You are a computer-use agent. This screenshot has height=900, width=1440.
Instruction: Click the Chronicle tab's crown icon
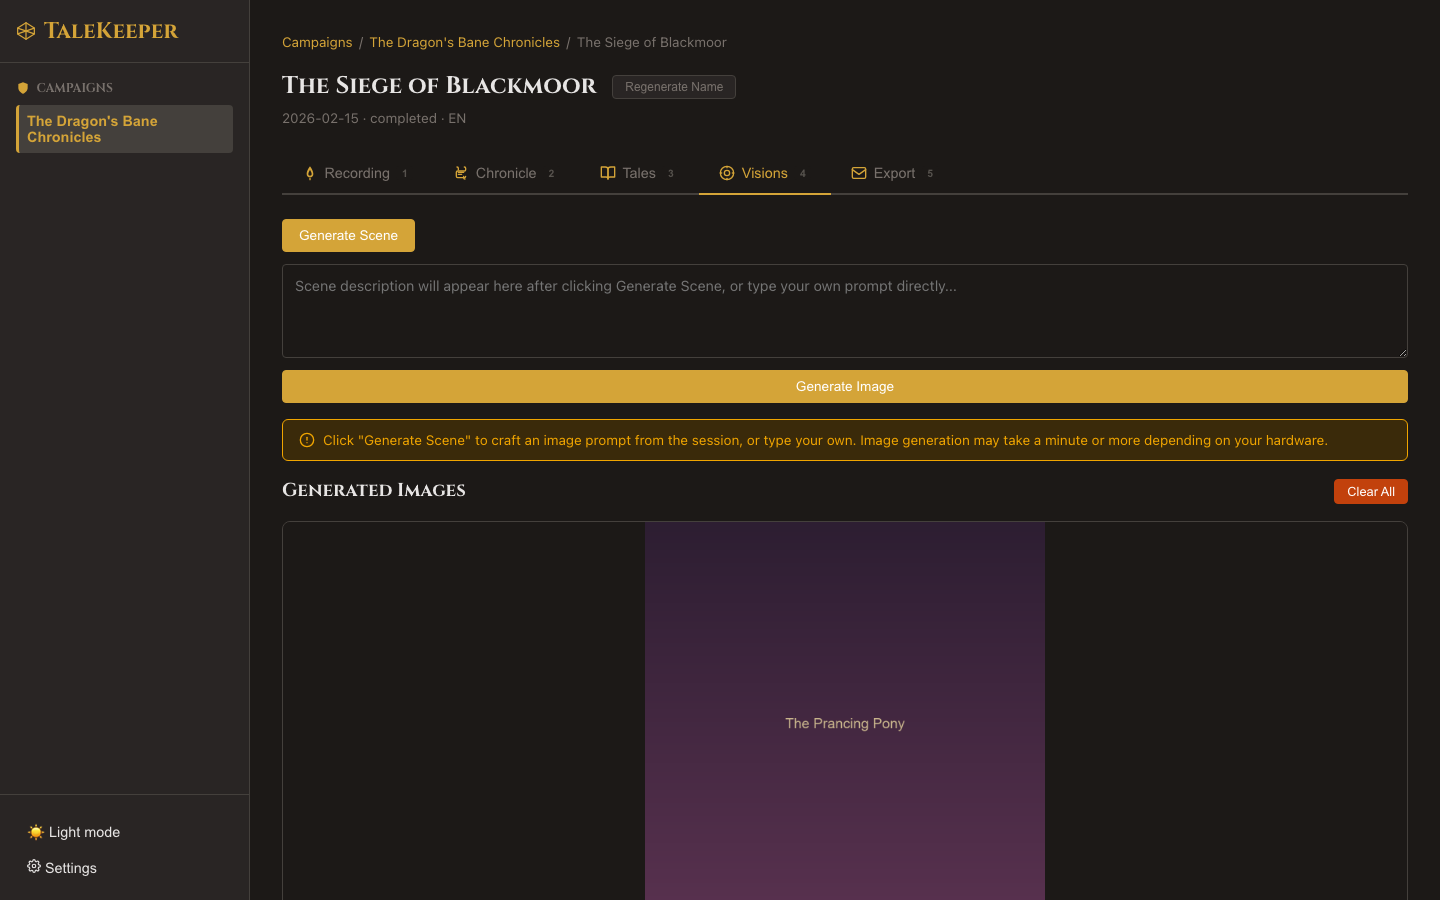(x=460, y=173)
